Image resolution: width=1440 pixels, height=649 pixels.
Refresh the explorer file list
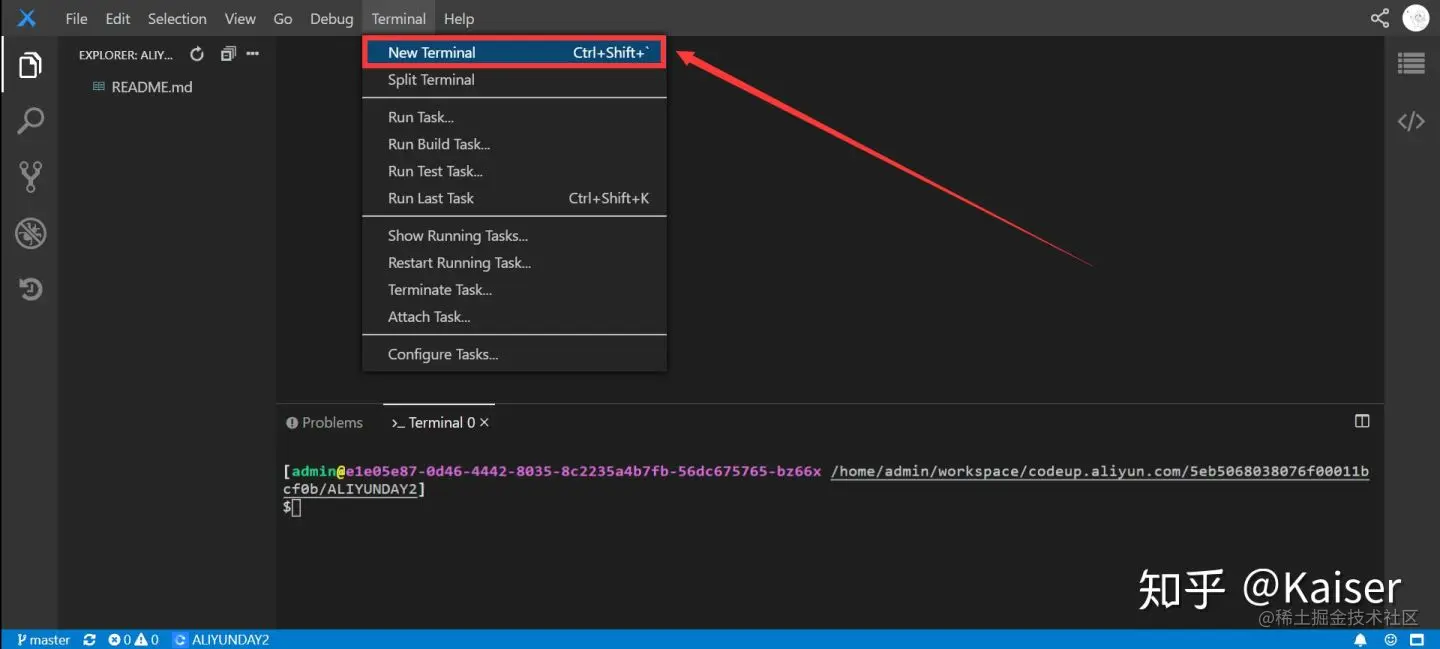click(197, 54)
